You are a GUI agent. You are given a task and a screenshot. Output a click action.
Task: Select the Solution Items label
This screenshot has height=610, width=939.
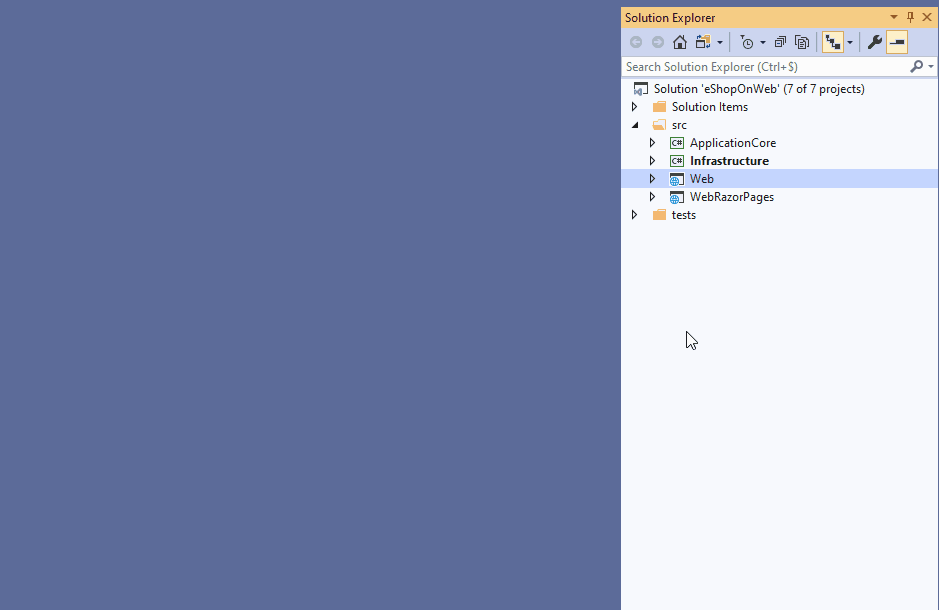click(710, 107)
